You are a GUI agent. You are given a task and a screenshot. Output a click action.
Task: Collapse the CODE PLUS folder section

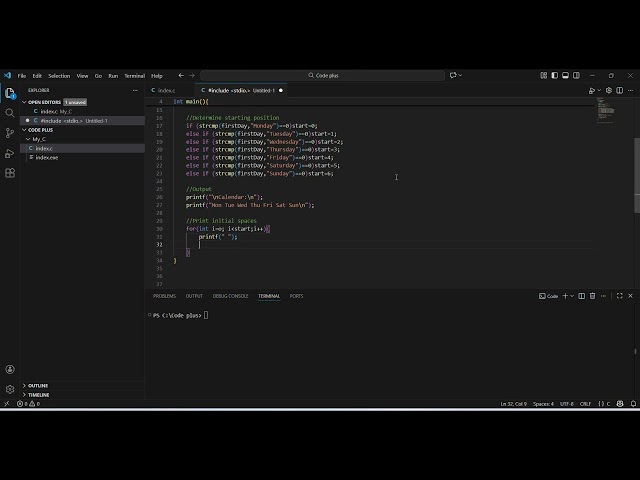tap(24, 130)
